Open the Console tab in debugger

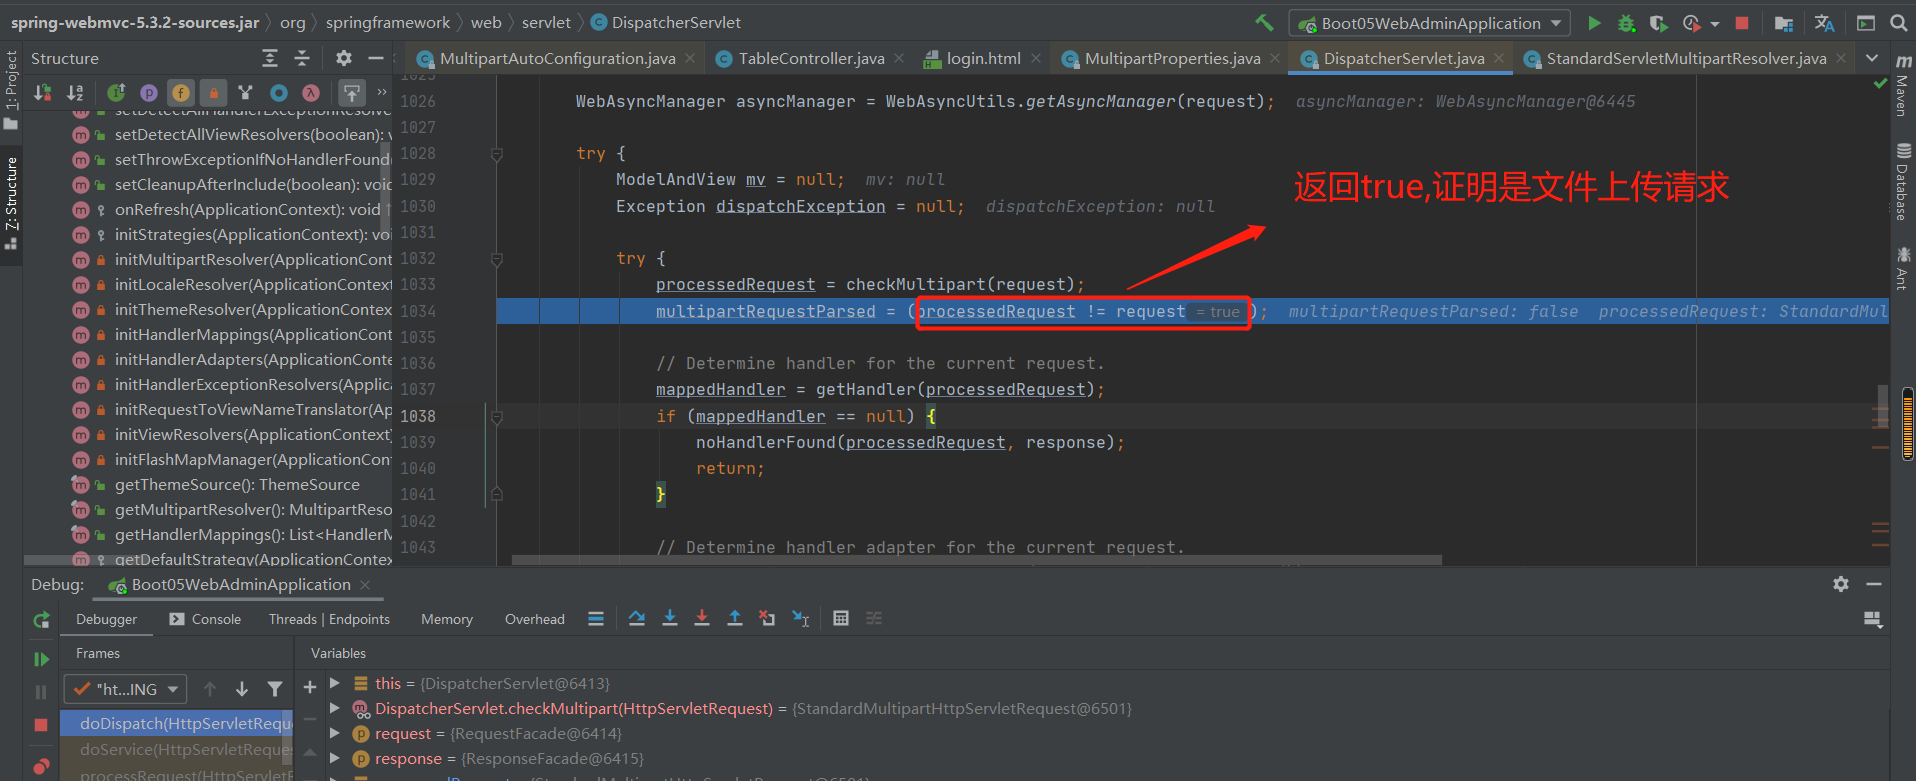pyautogui.click(x=205, y=619)
